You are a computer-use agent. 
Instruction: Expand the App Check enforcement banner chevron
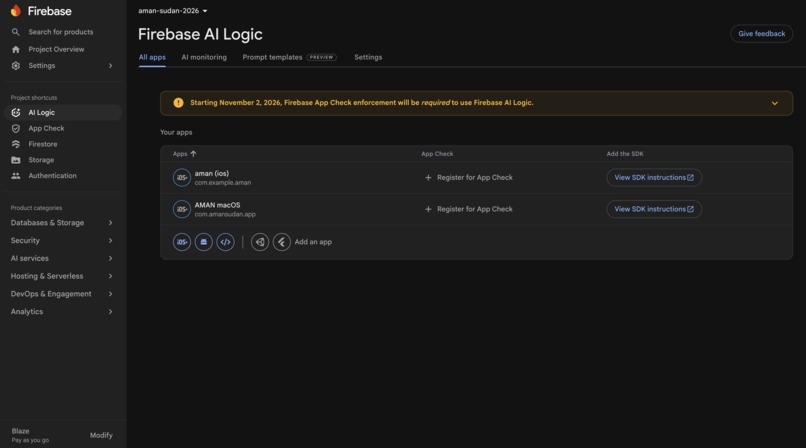775,103
